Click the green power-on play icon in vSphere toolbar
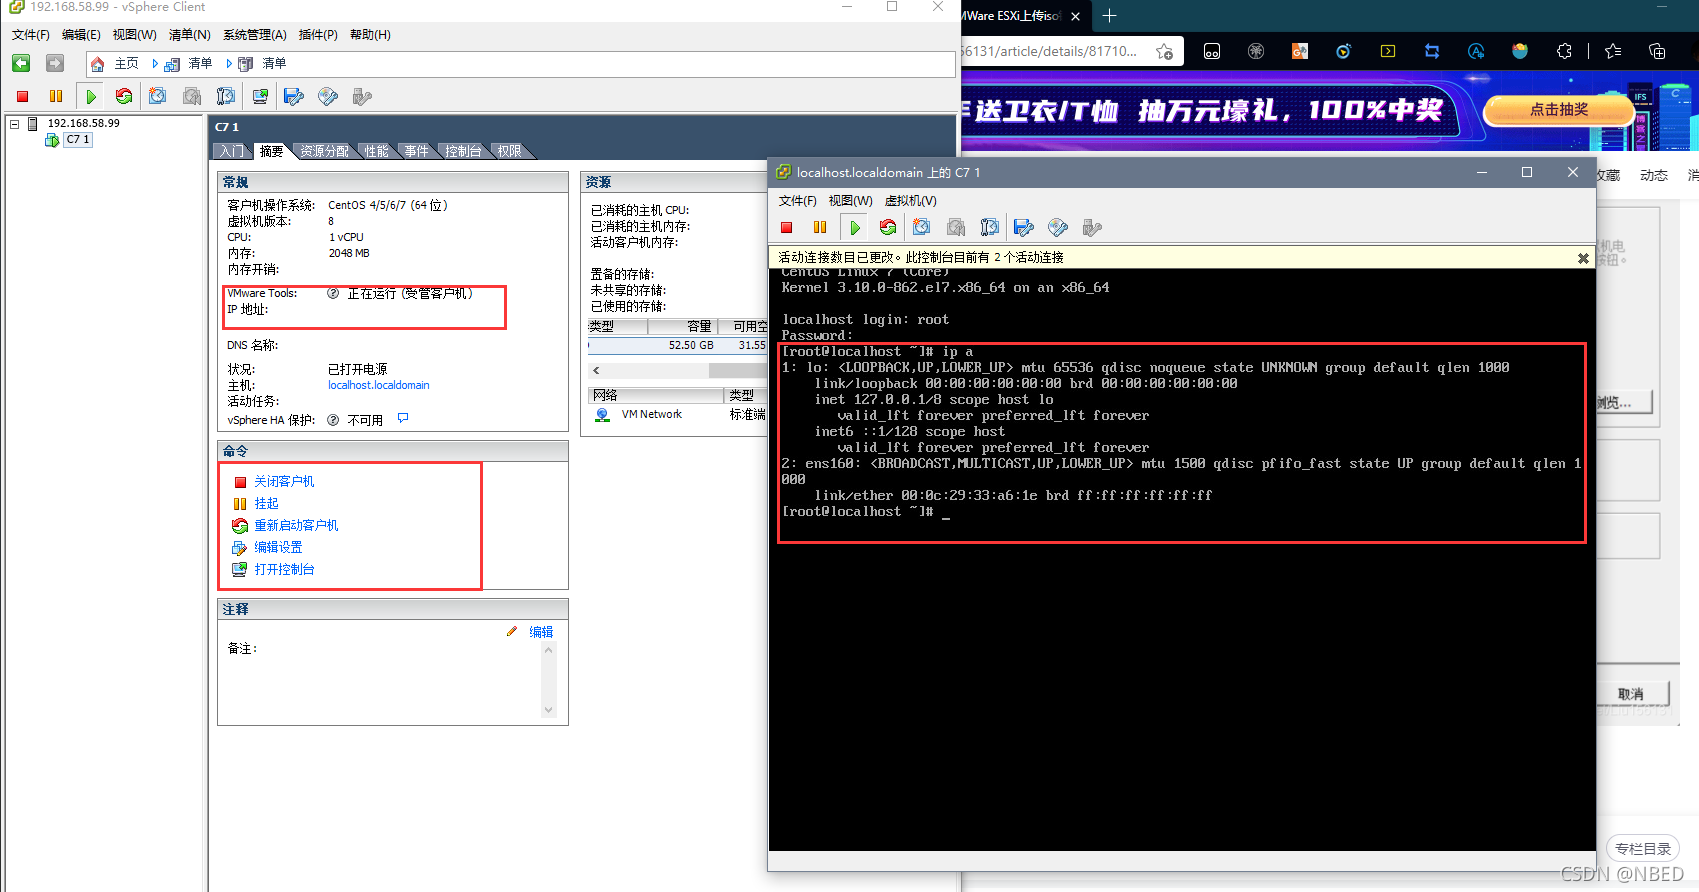Image resolution: width=1699 pixels, height=892 pixels. 91,96
